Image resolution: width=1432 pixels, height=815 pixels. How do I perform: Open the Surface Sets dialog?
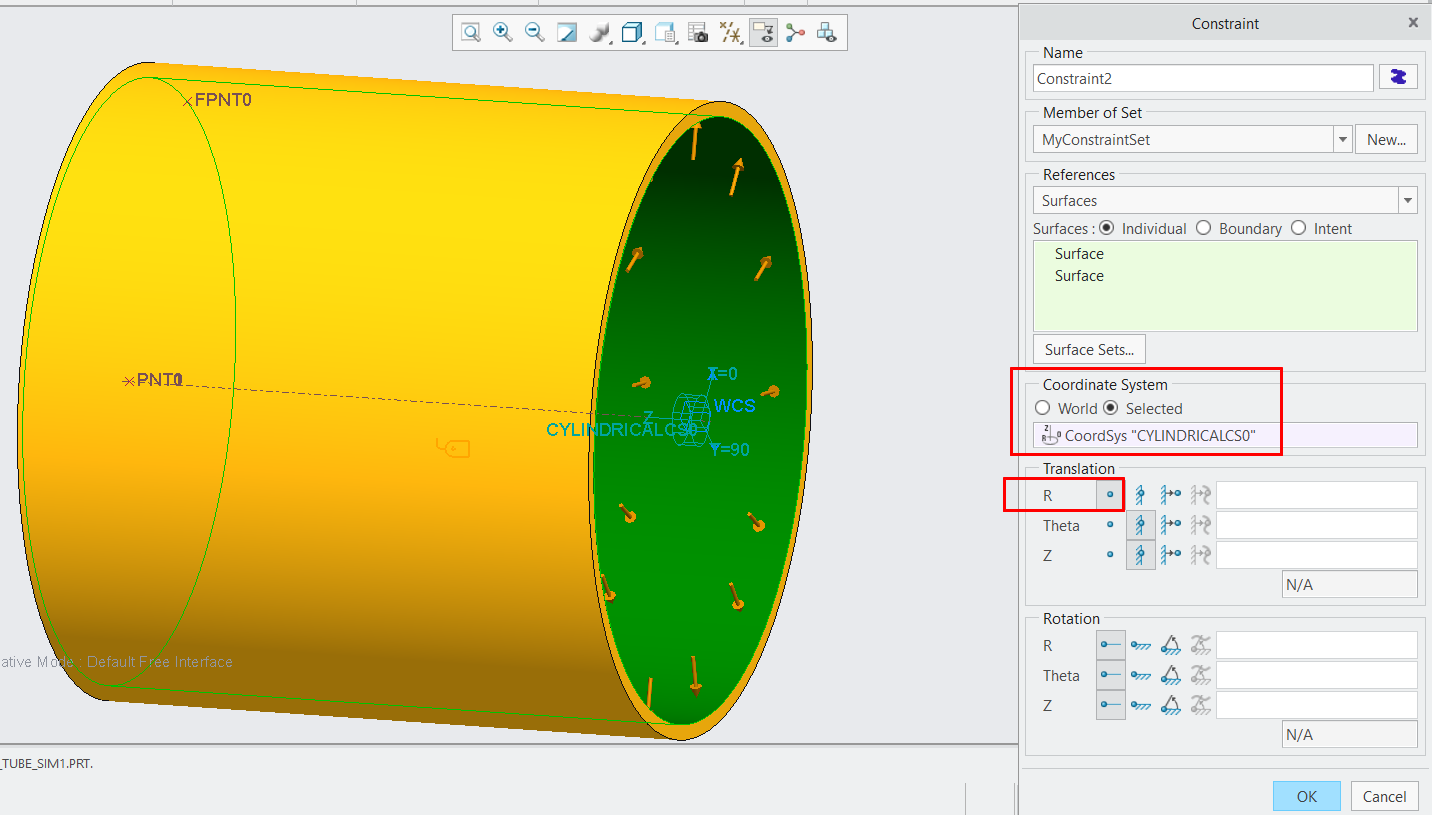click(1089, 349)
